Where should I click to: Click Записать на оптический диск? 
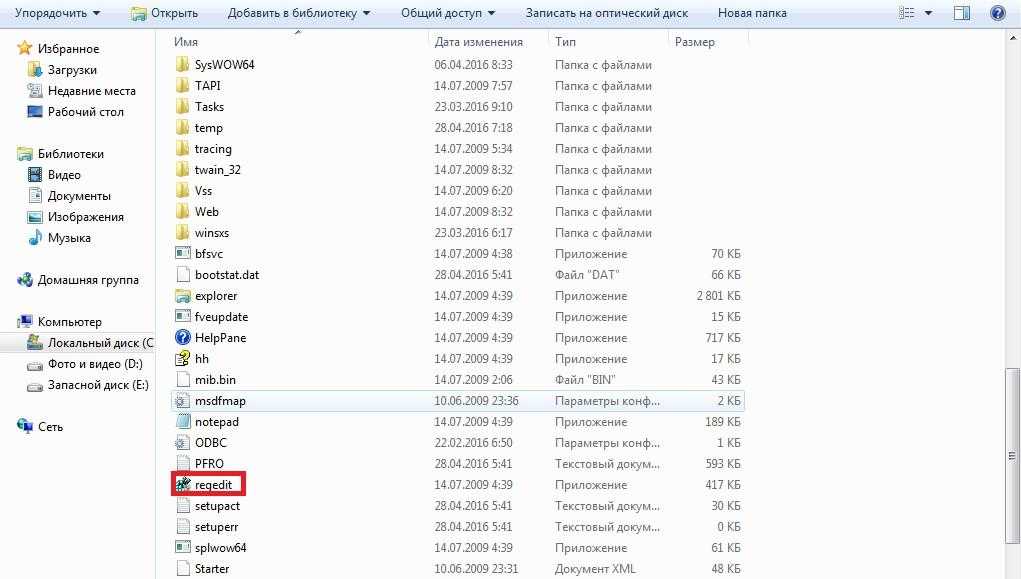click(x=607, y=12)
